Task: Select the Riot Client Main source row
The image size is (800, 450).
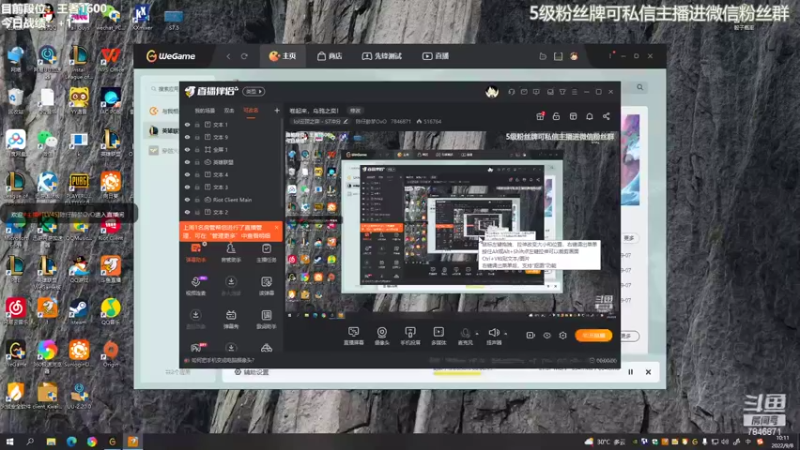Action: (231, 199)
